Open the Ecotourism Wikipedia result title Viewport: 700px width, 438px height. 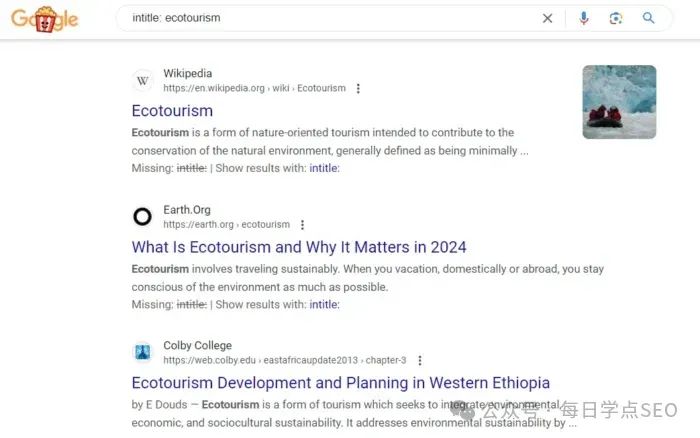click(x=172, y=111)
